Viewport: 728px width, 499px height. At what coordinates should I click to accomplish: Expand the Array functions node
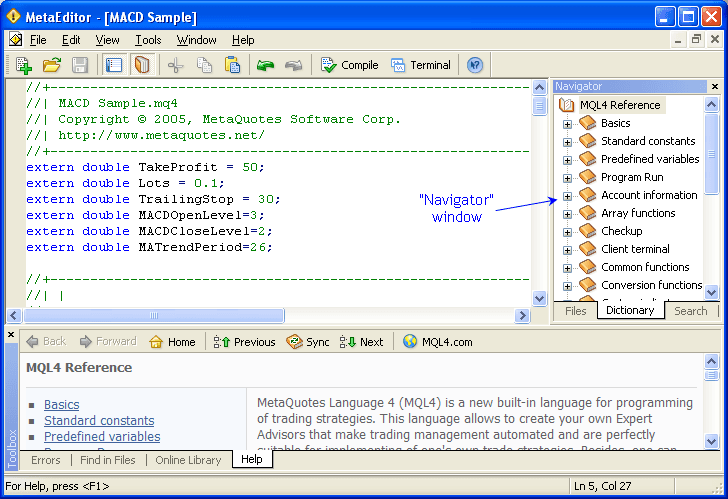568,214
